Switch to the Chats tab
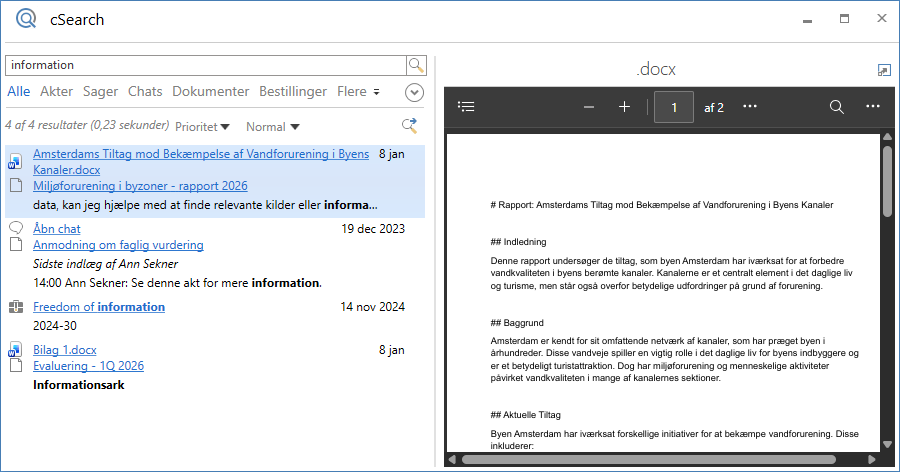The width and height of the screenshot is (900, 472). 145,91
